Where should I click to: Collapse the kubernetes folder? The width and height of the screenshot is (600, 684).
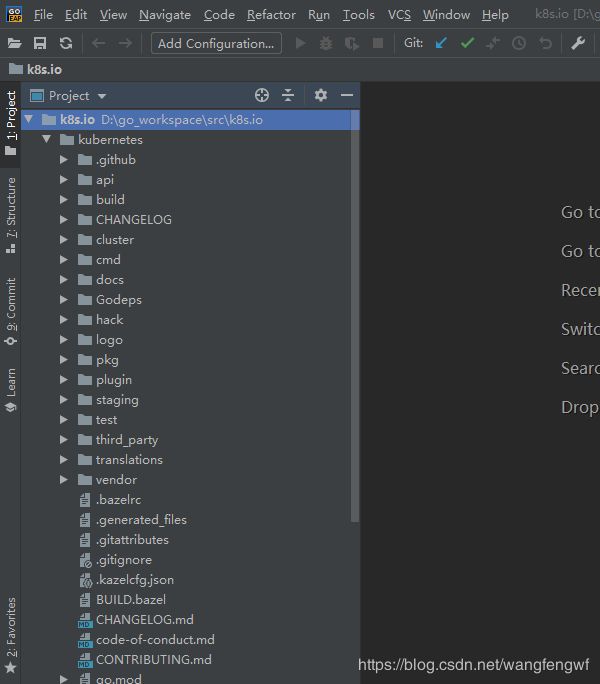coord(46,139)
